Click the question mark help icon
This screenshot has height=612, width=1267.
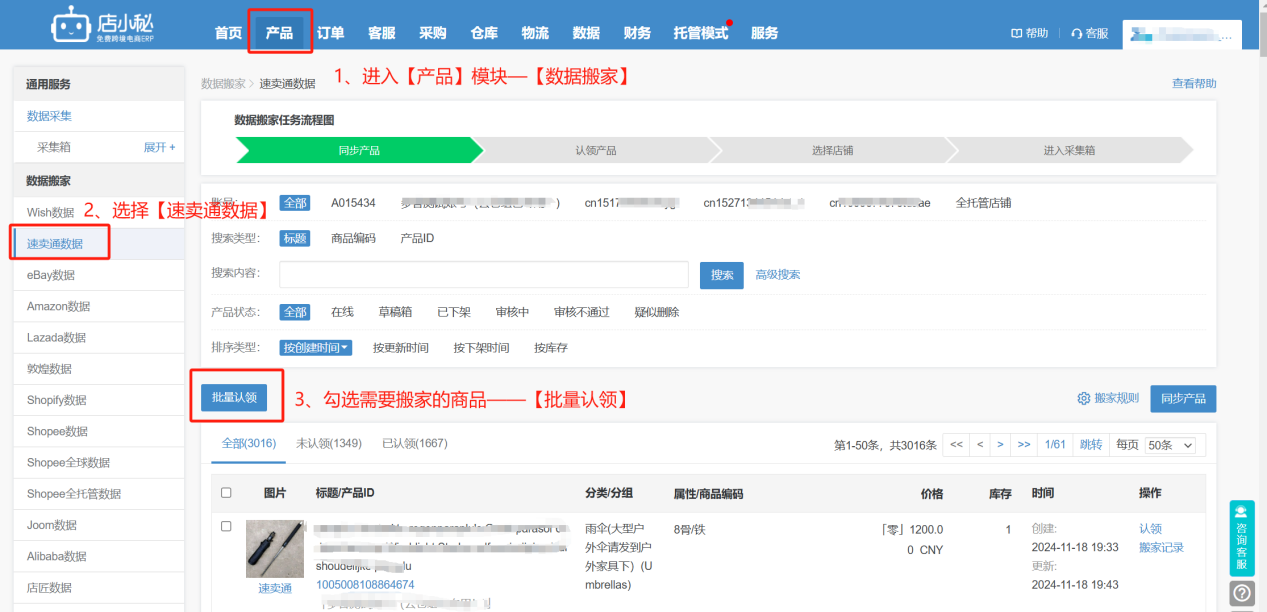tap(1241, 594)
